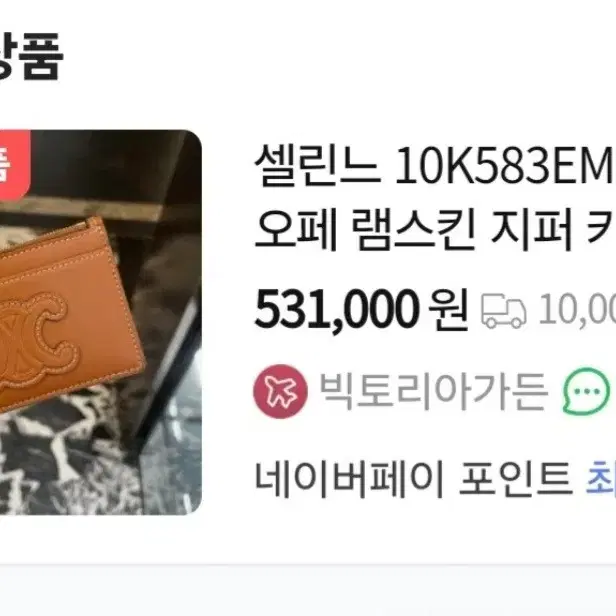Screen dimensions: 616x616
Task: Click the 지퍼 word in product title
Action: tap(531, 231)
